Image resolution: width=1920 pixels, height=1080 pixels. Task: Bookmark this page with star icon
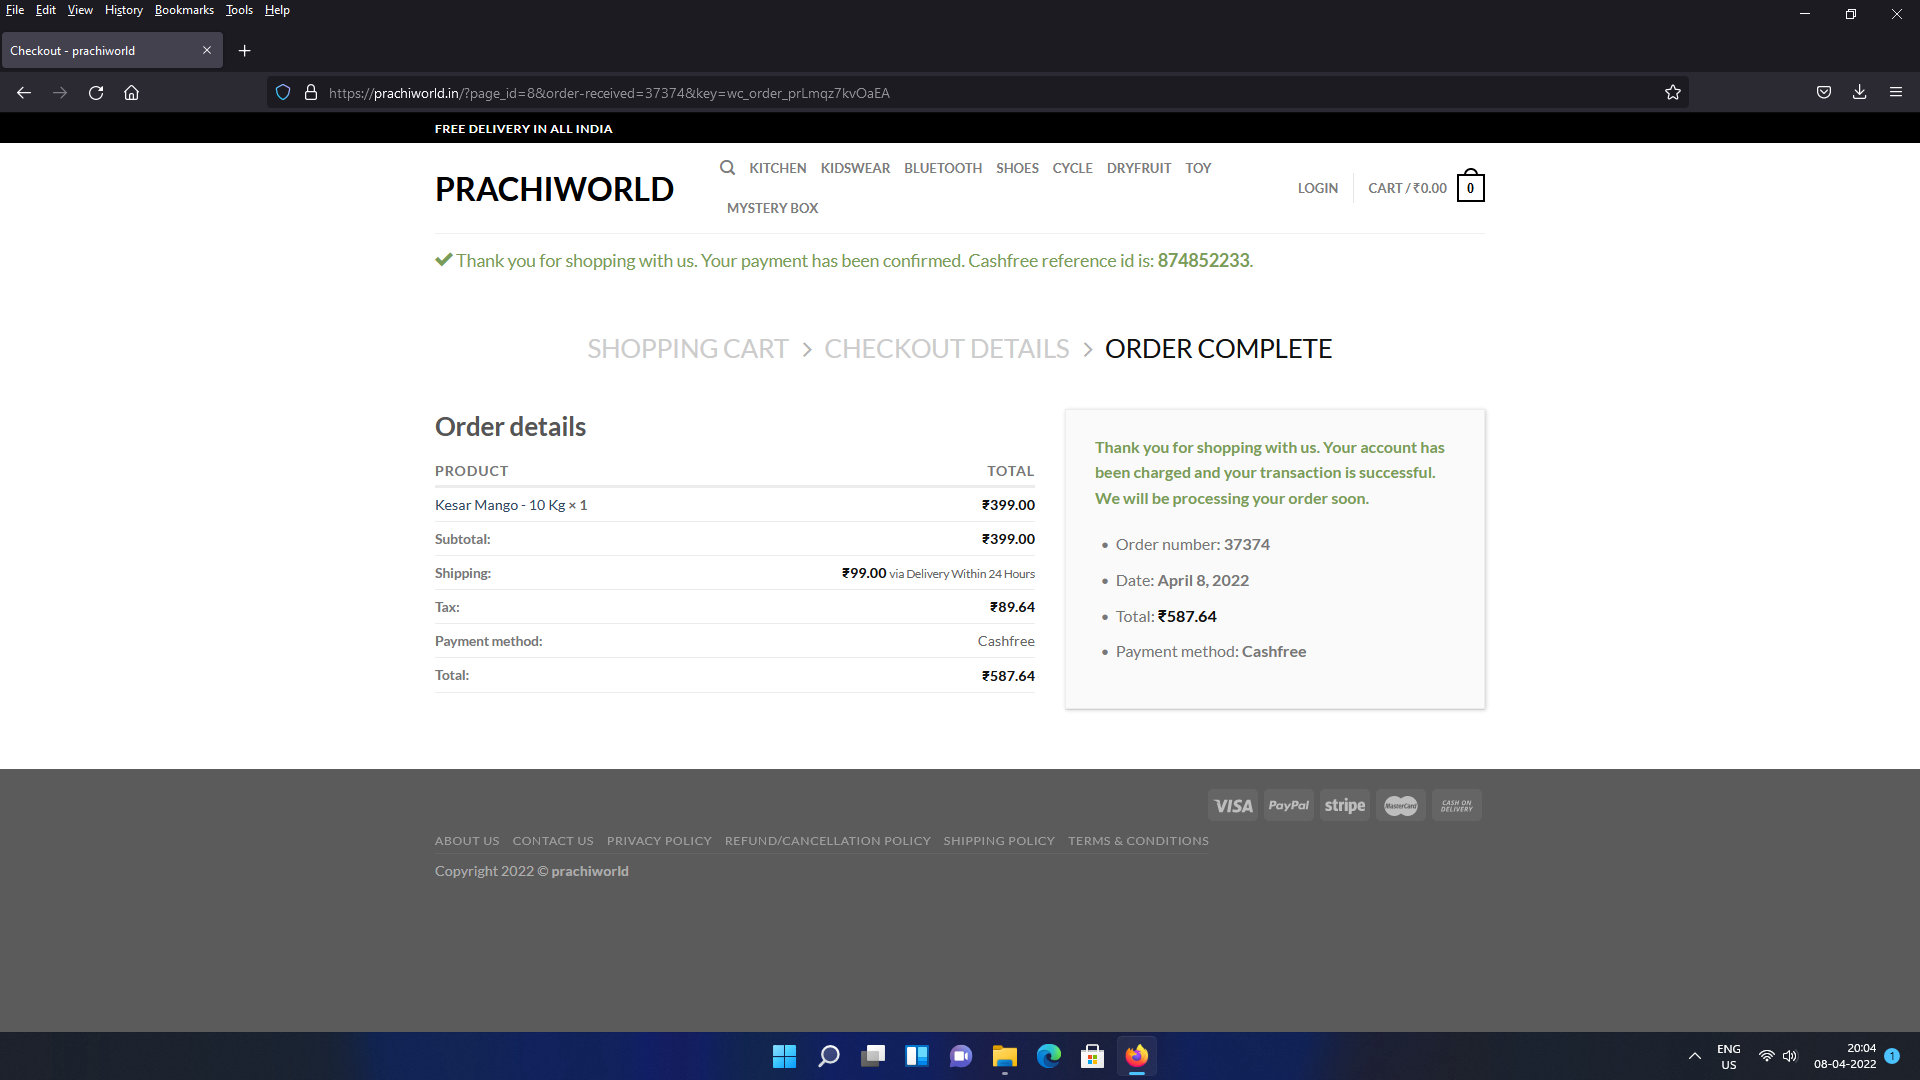click(1673, 93)
